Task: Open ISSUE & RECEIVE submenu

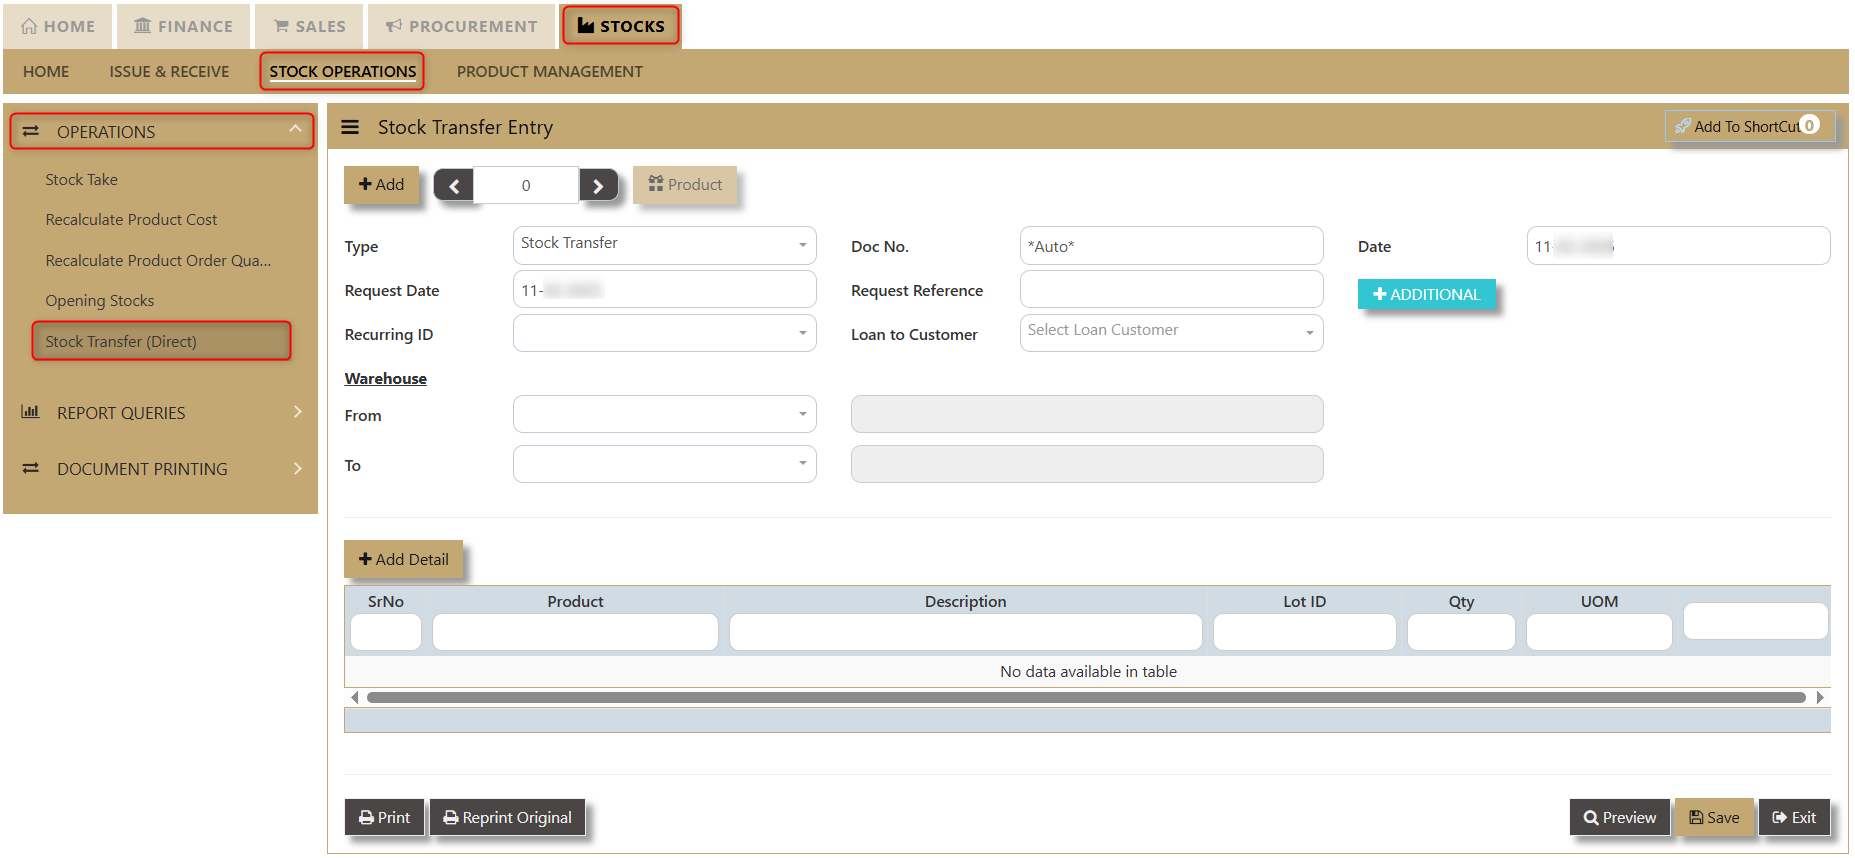Action: [x=169, y=72]
